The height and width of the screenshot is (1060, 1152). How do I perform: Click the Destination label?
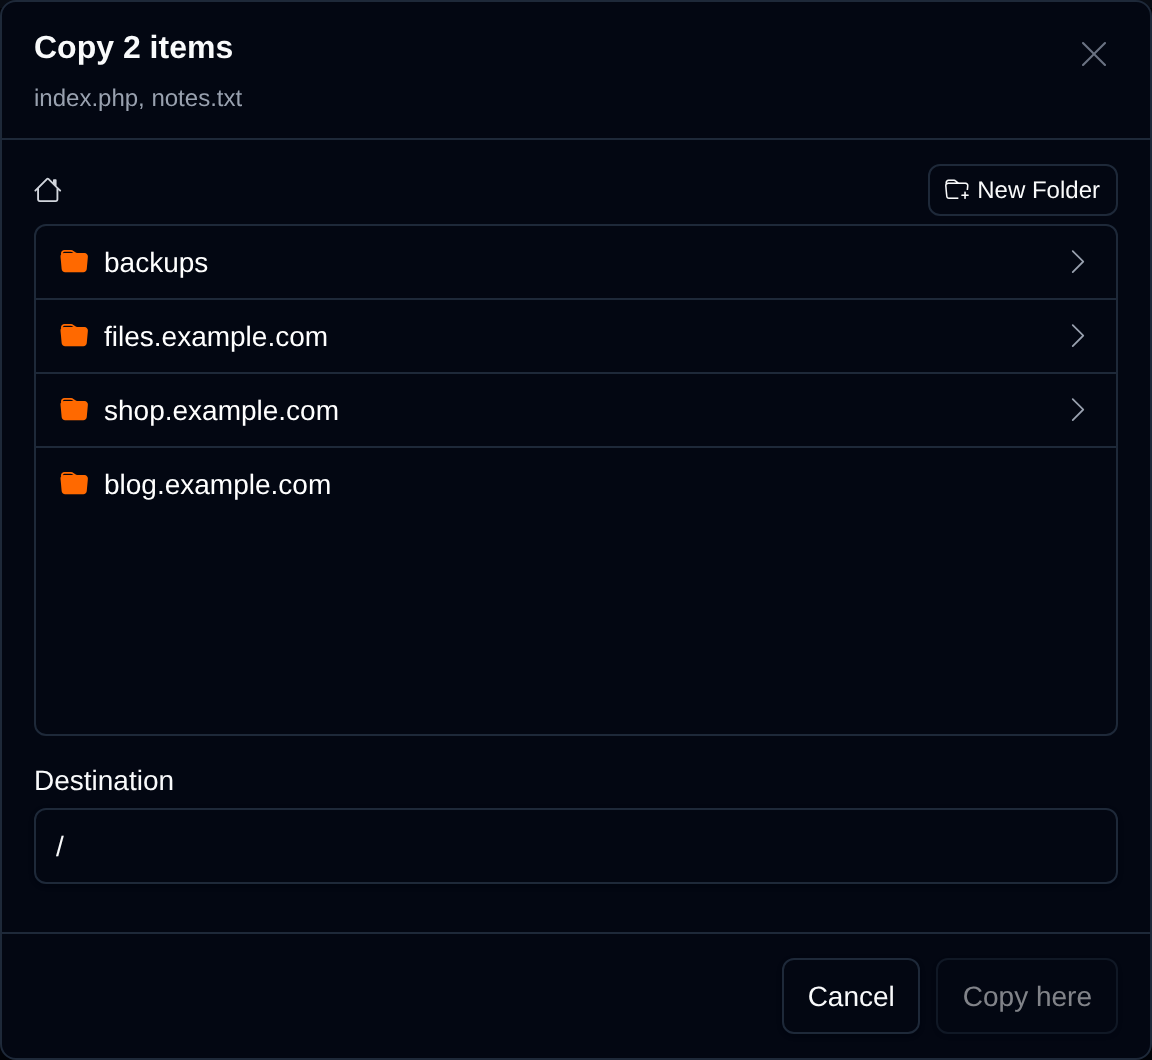point(104,781)
